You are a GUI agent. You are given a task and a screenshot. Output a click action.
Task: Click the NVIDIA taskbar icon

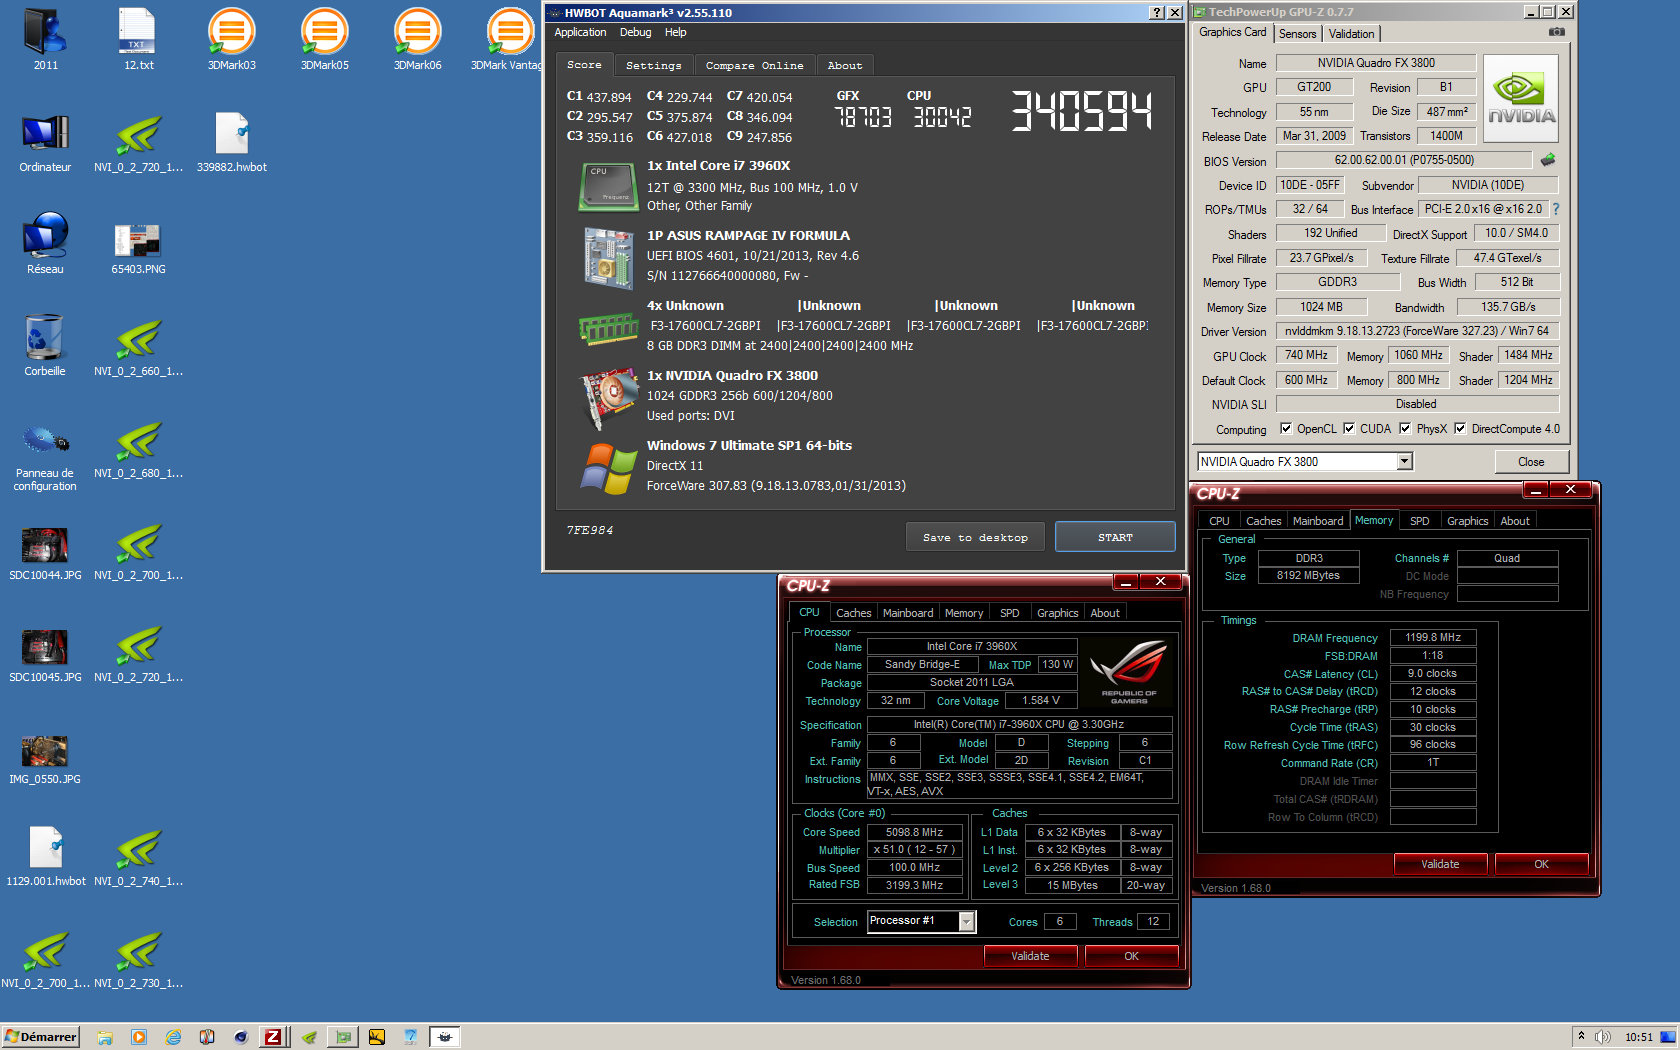[309, 1037]
